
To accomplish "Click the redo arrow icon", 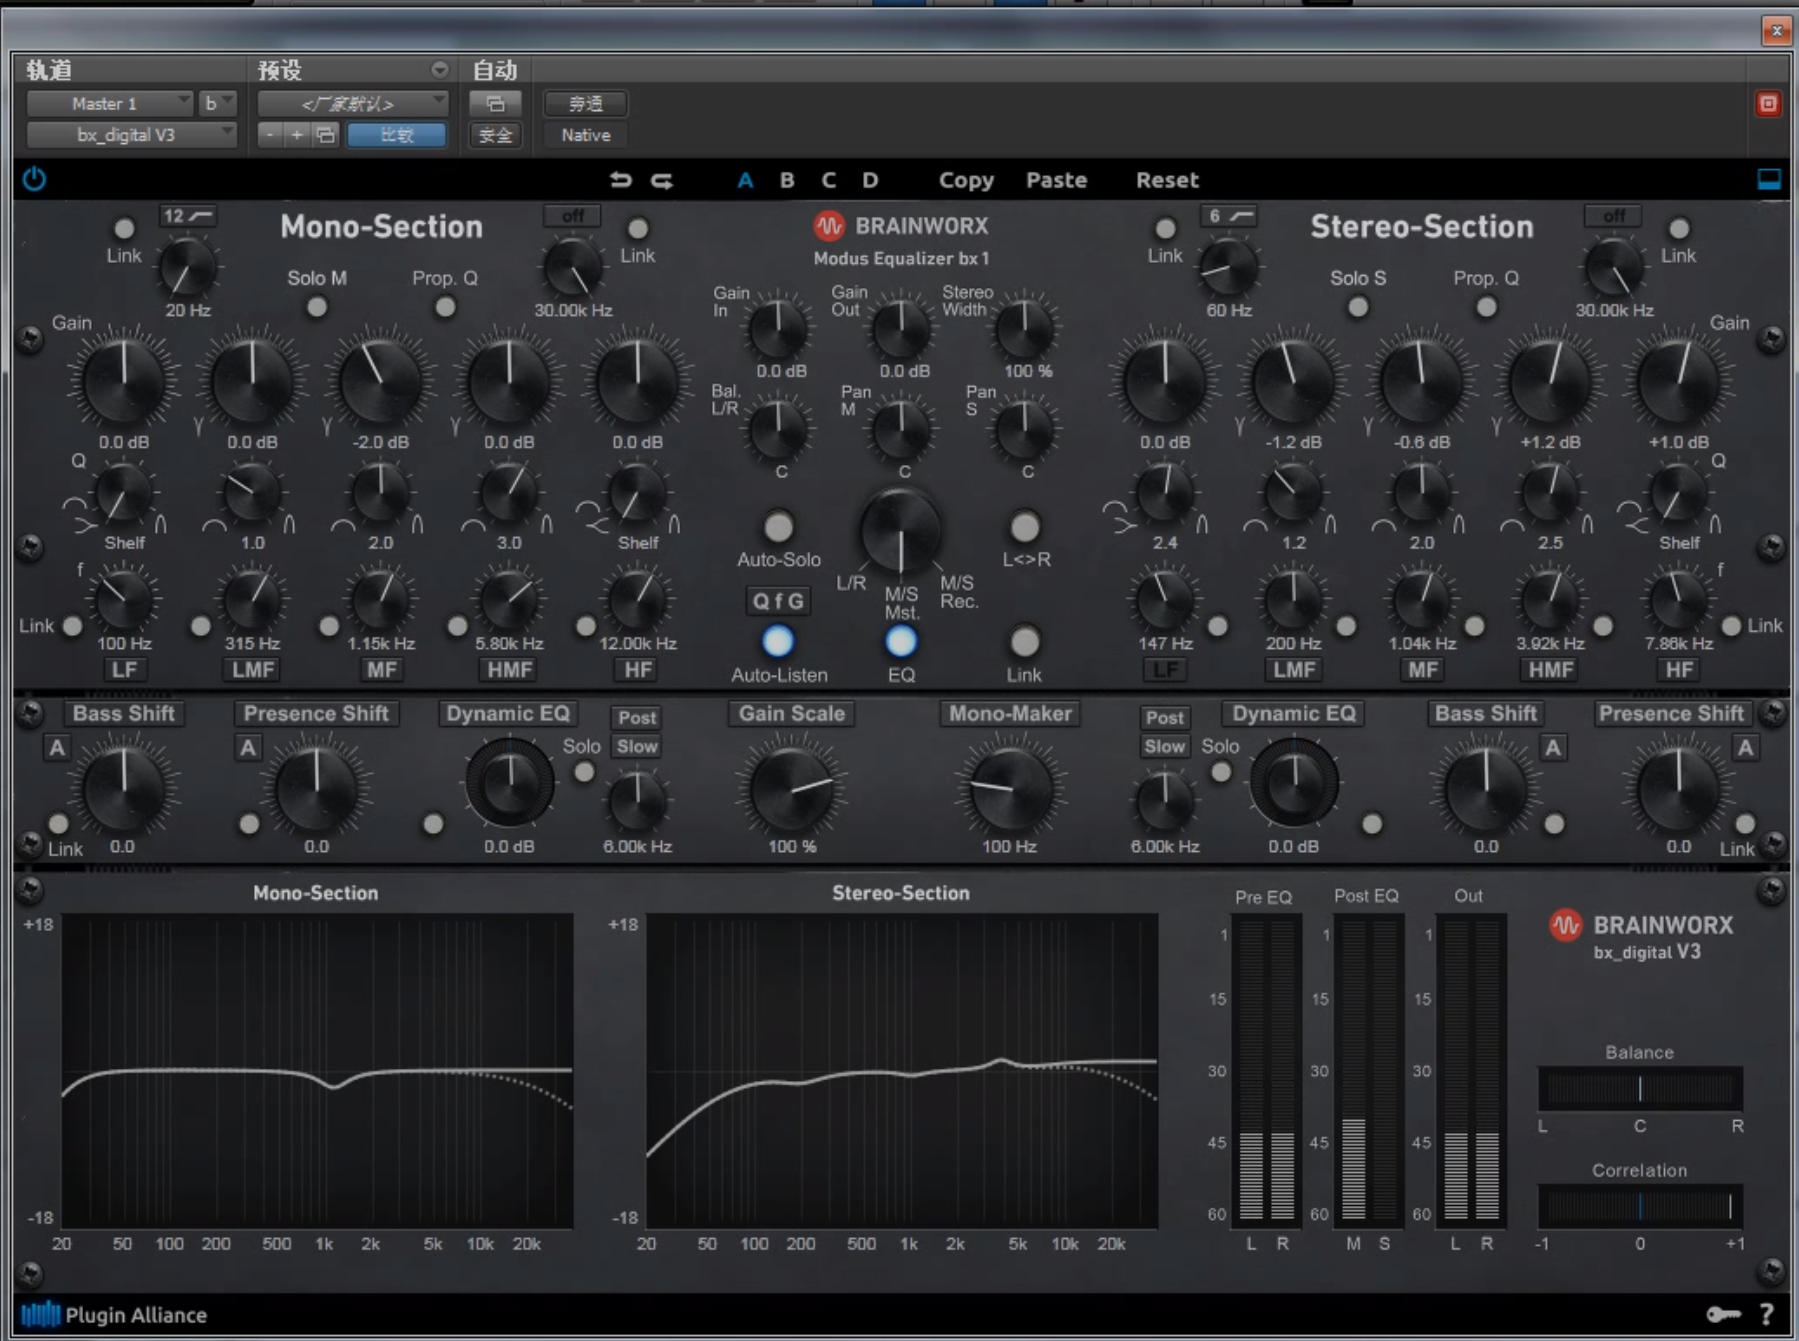I will click(x=662, y=180).
